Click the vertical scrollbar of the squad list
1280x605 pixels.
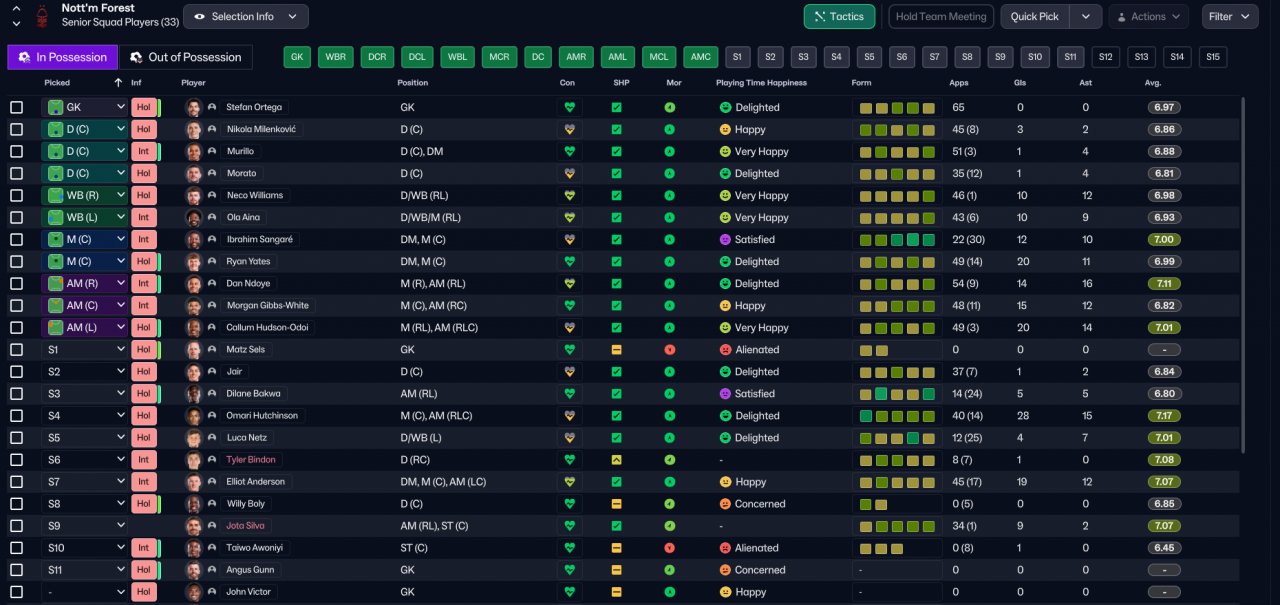(x=1243, y=273)
